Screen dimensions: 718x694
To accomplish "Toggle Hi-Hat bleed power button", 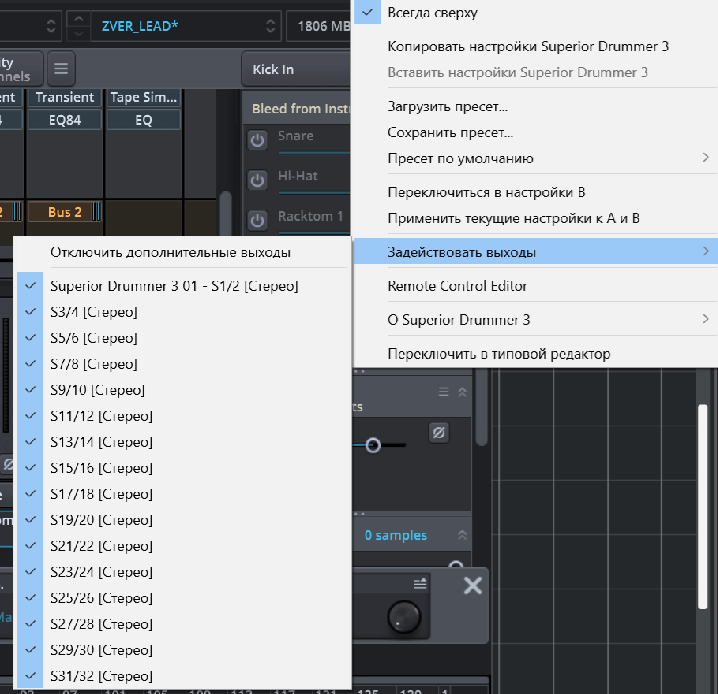I will click(257, 180).
